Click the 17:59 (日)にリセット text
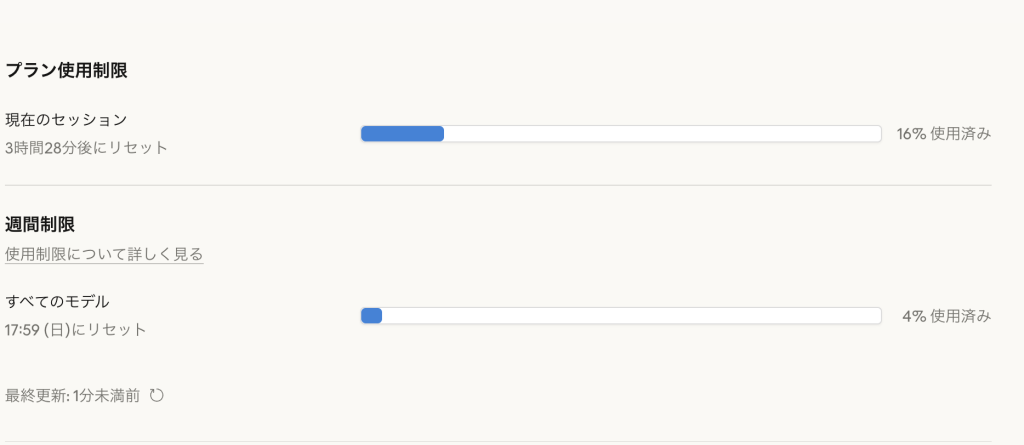This screenshot has width=1024, height=445. tap(76, 329)
